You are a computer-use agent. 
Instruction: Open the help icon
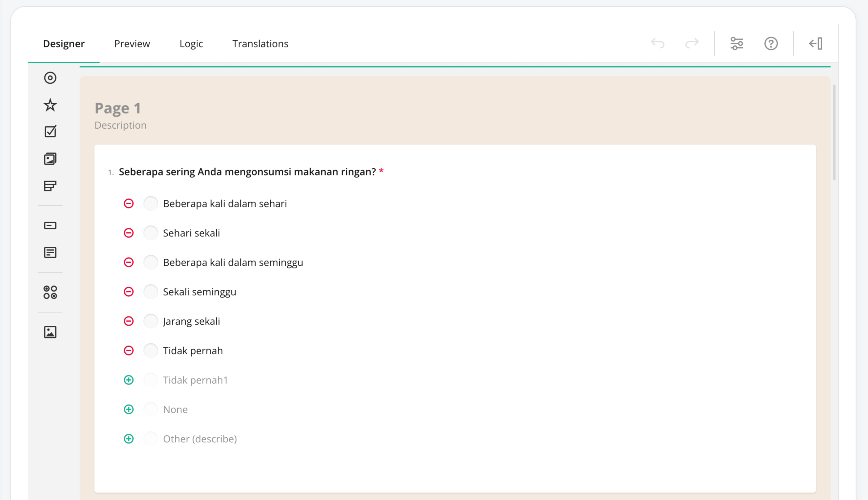[x=771, y=43]
